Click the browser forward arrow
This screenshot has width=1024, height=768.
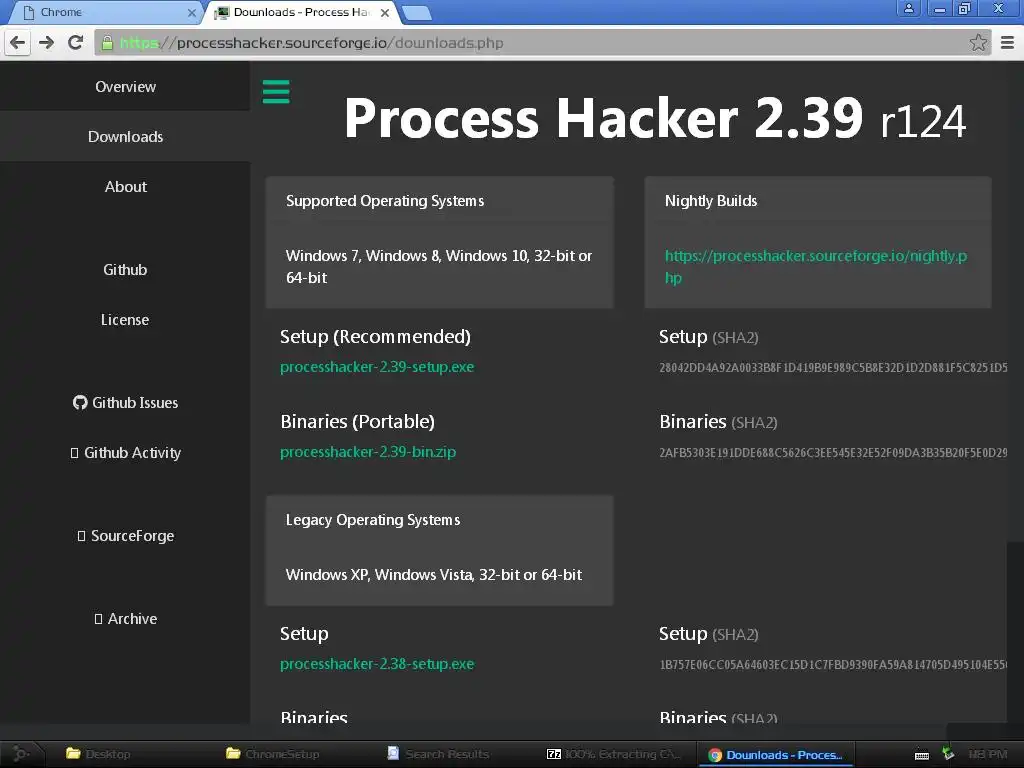pos(46,43)
